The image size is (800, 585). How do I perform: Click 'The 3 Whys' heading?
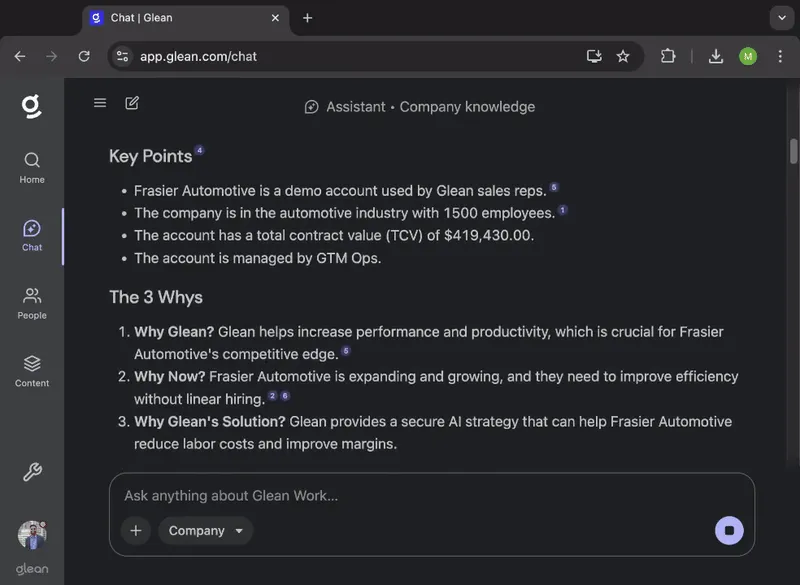click(156, 297)
